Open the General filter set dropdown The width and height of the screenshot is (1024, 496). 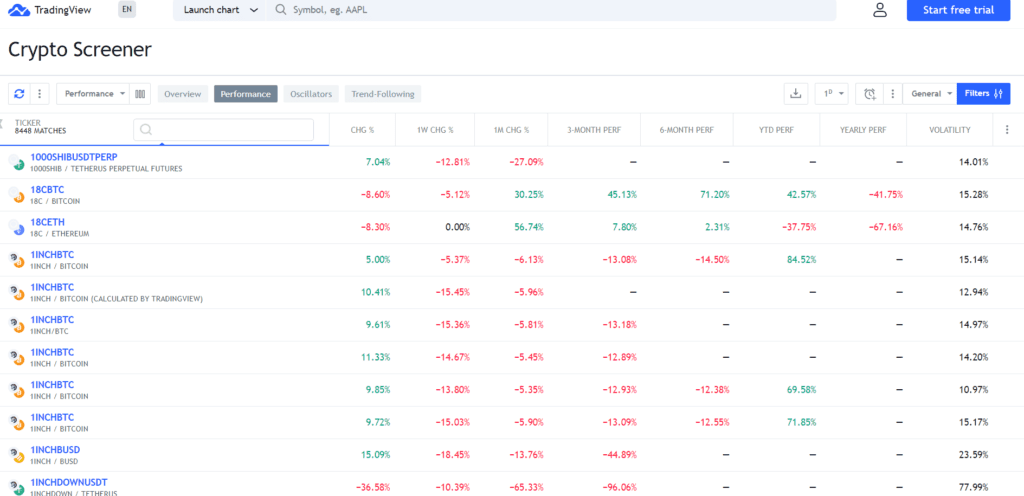click(930, 94)
